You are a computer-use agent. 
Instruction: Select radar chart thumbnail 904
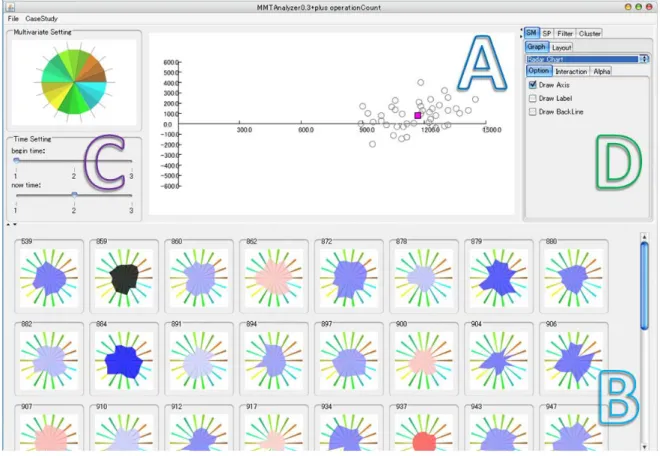[x=498, y=360]
